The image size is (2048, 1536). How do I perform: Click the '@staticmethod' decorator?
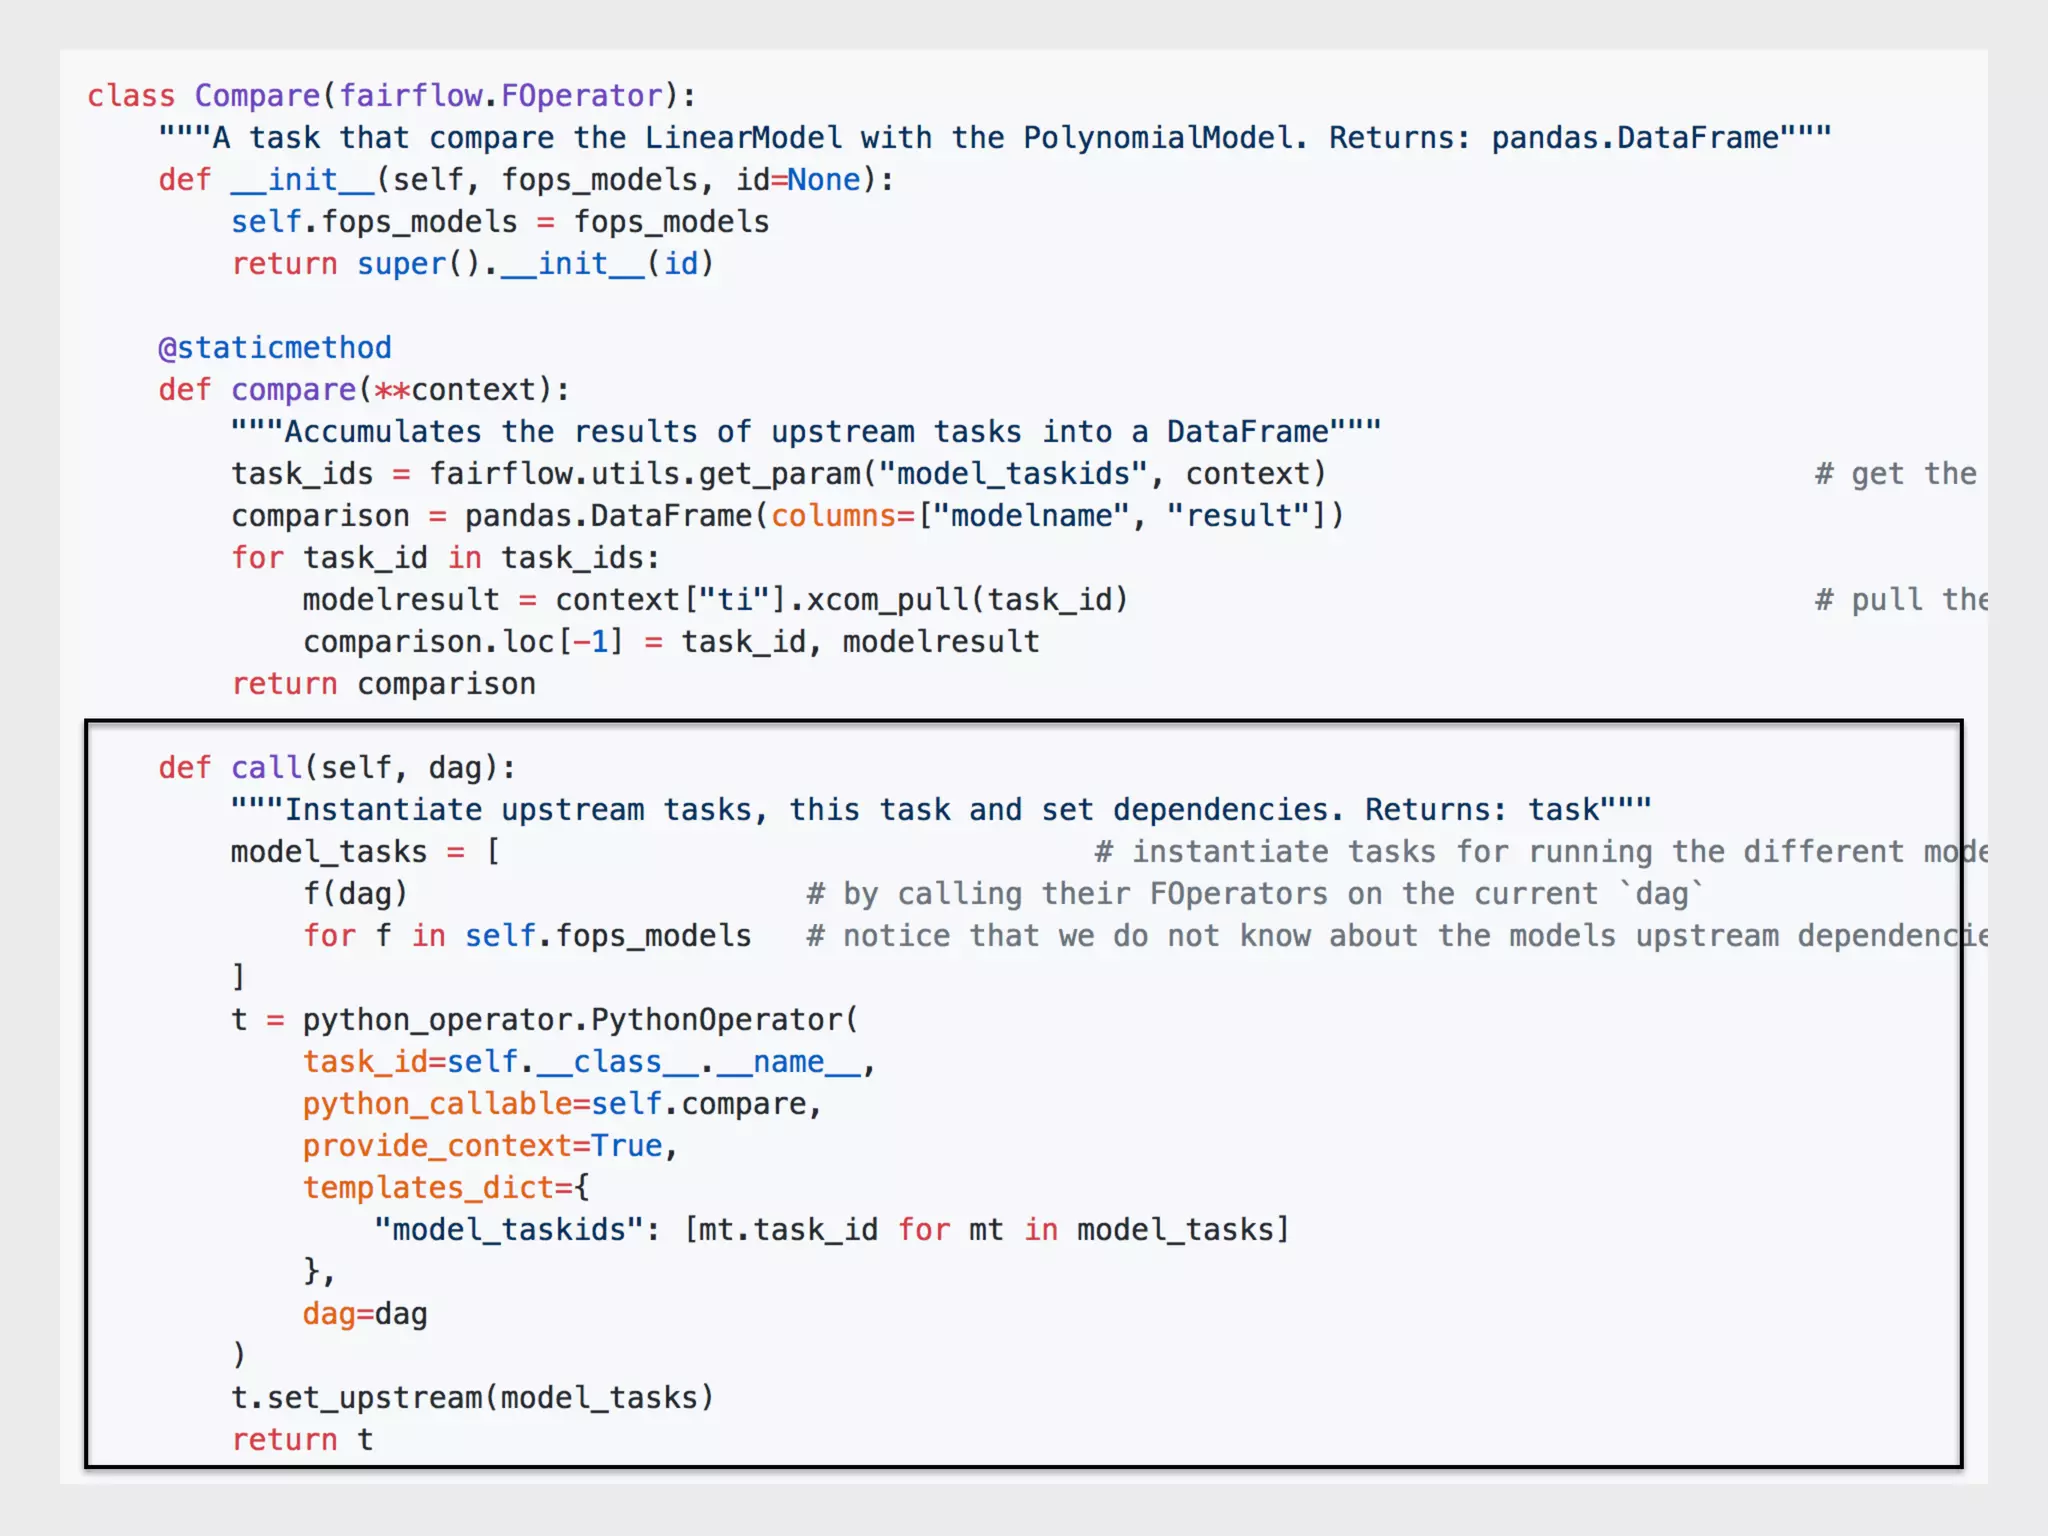click(275, 348)
